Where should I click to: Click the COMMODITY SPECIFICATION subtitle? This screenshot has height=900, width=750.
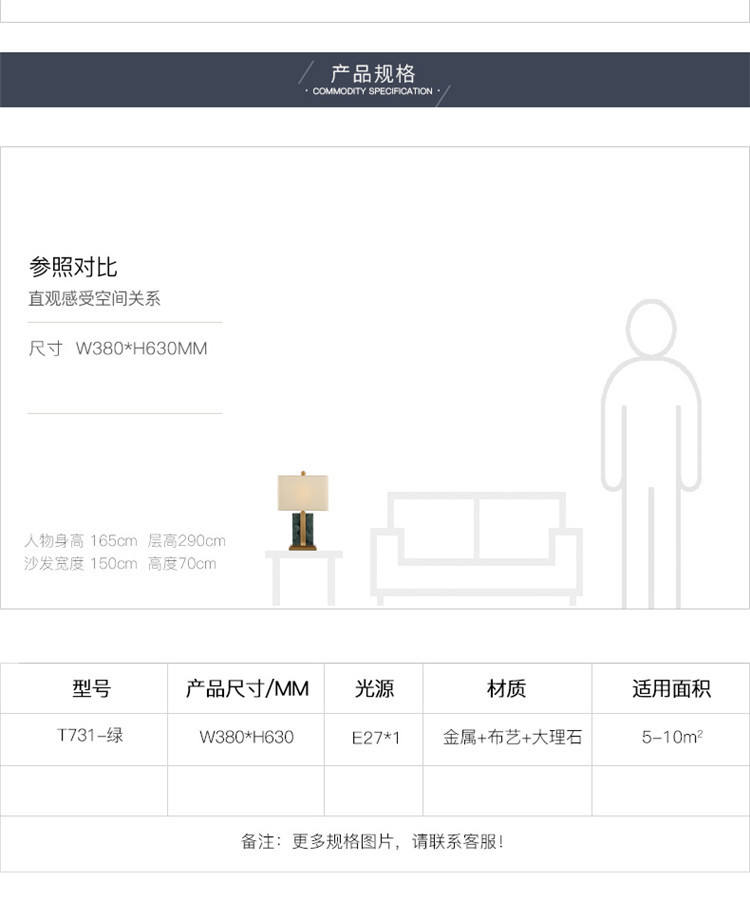[373, 91]
